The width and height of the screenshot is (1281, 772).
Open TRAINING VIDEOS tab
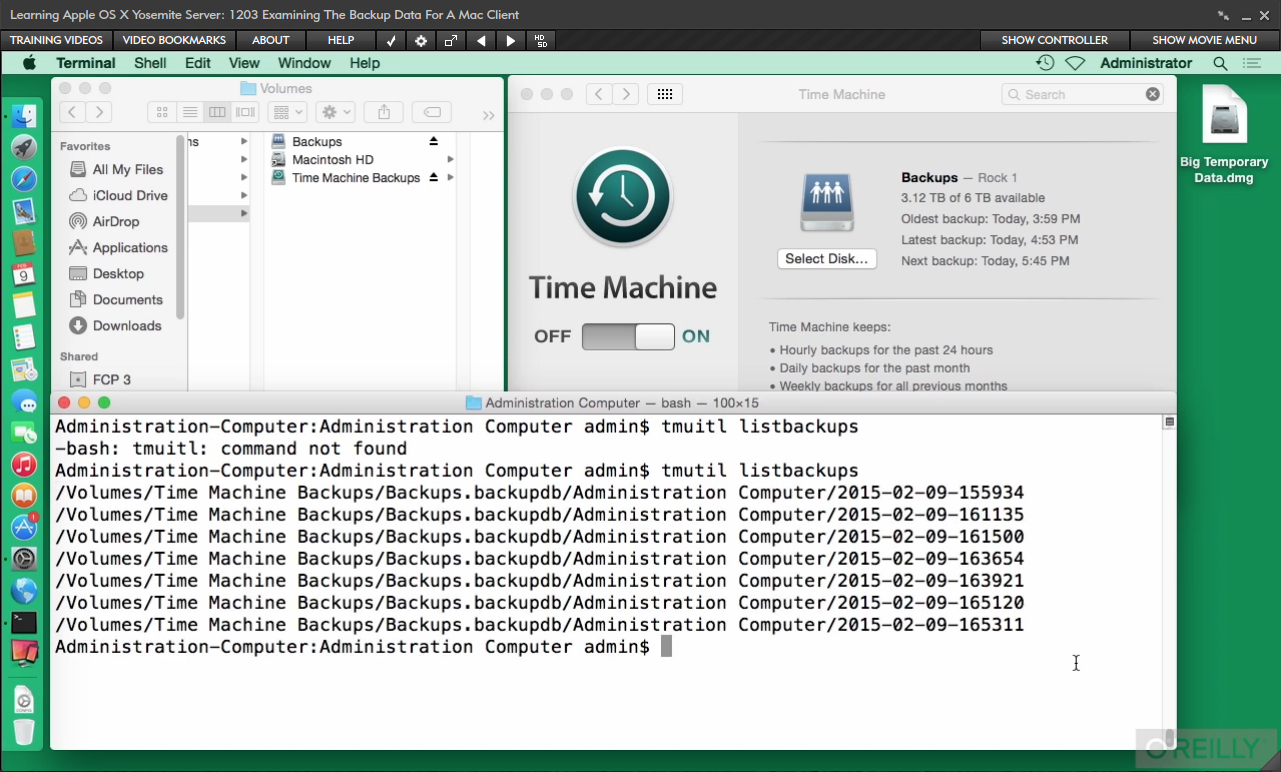[x=56, y=40]
